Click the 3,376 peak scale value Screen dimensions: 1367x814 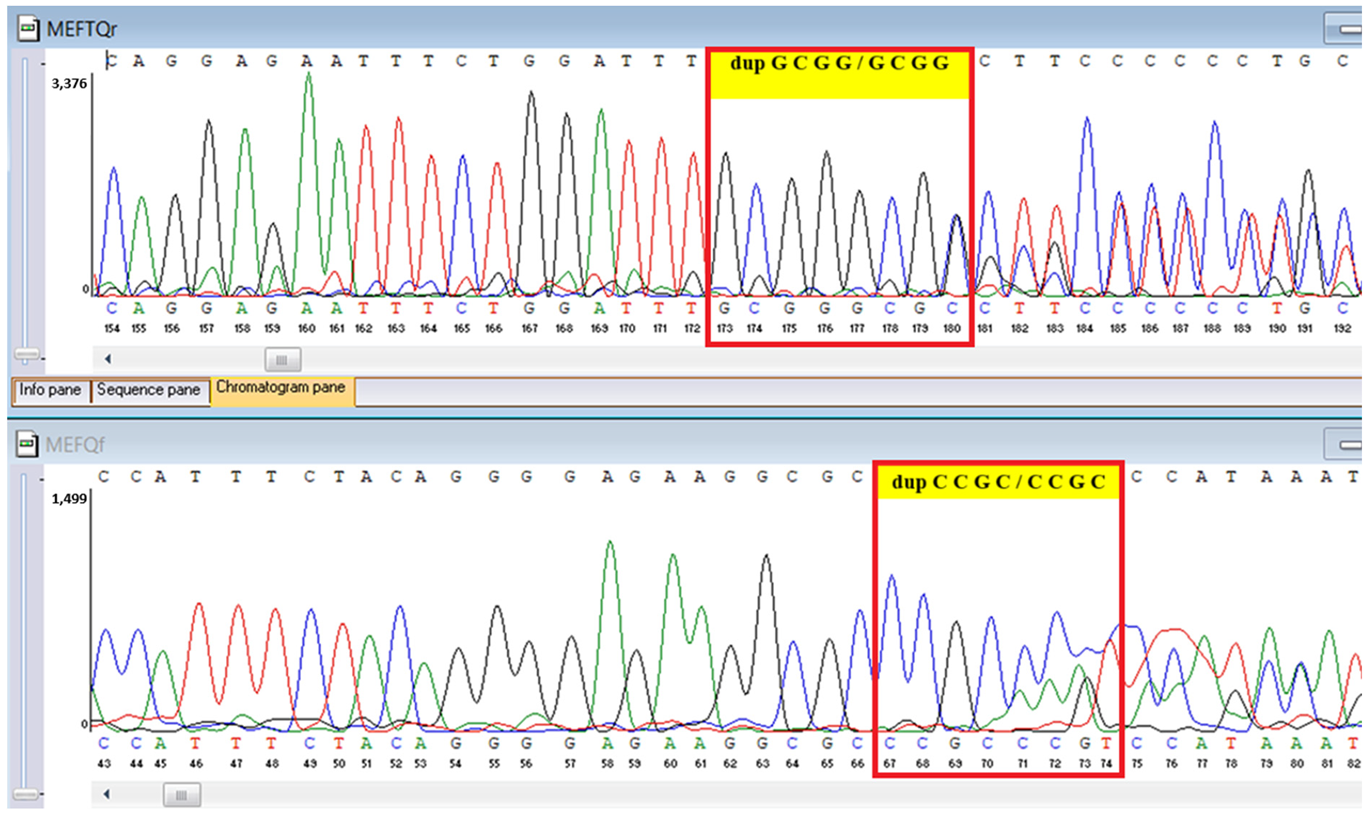click(x=70, y=84)
